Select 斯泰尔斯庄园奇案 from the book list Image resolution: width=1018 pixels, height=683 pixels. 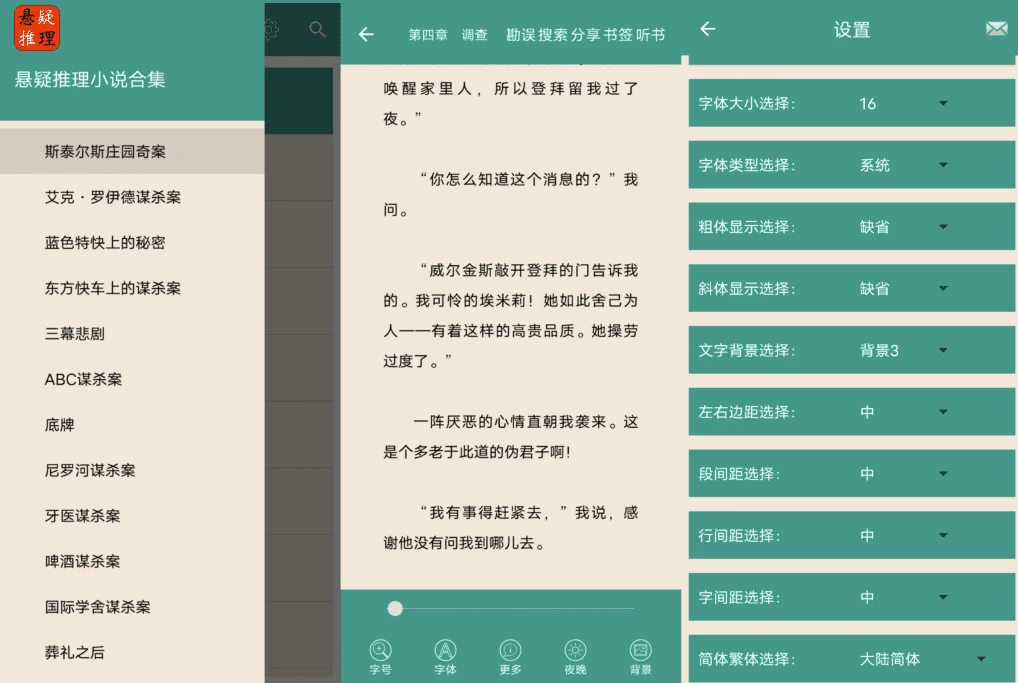pos(105,152)
